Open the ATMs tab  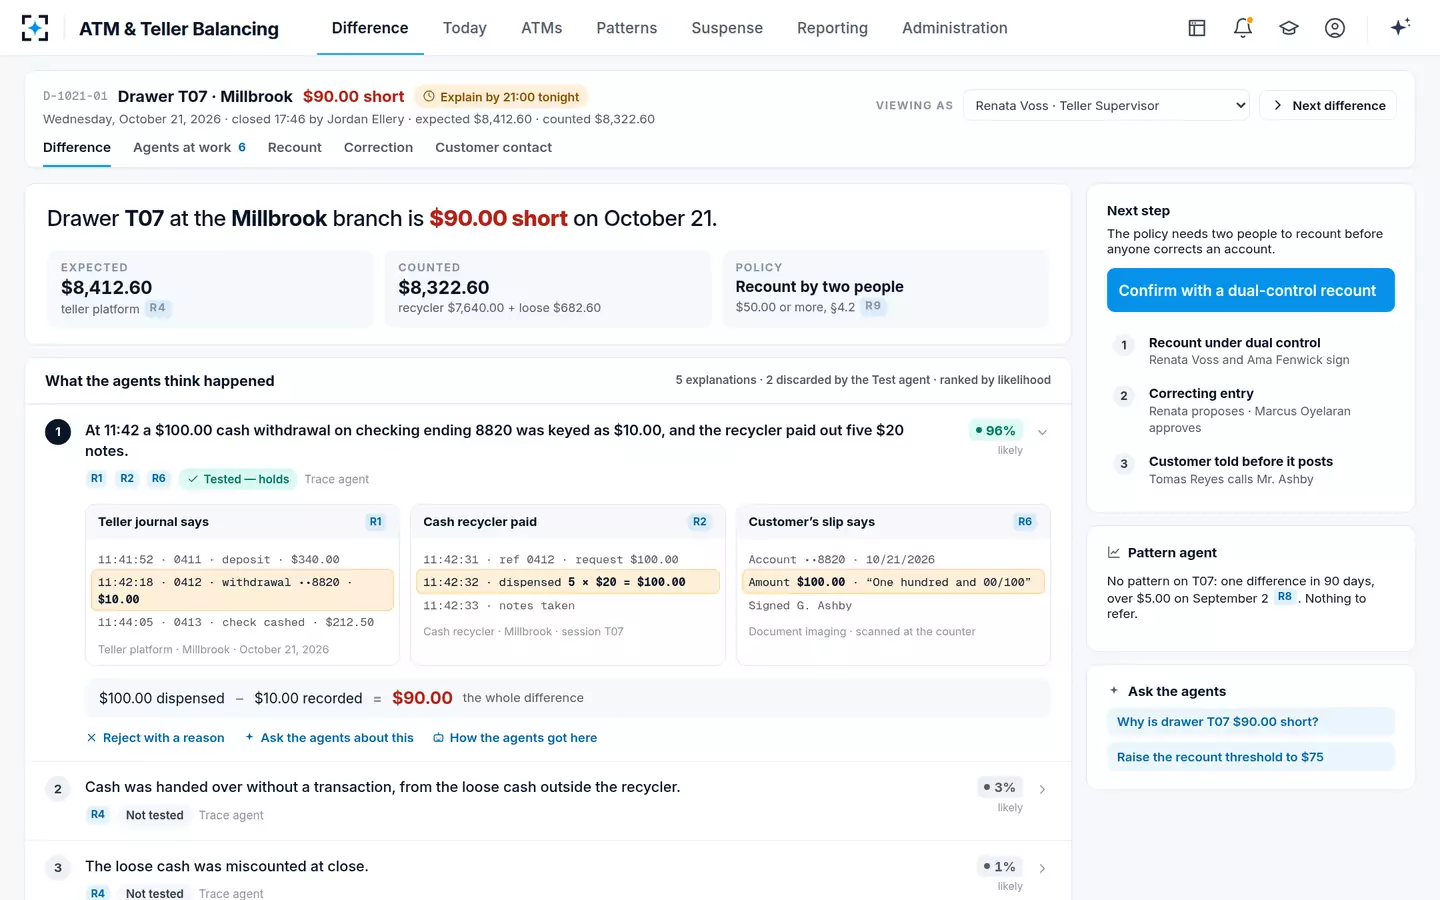(542, 28)
